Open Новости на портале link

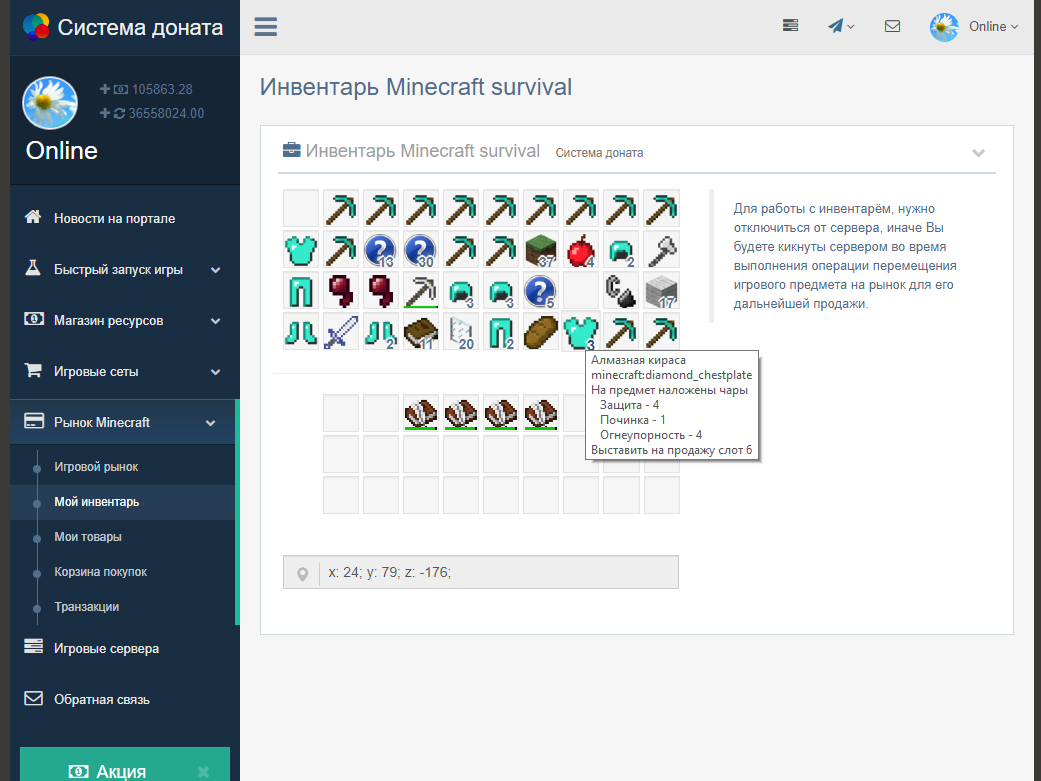114,218
